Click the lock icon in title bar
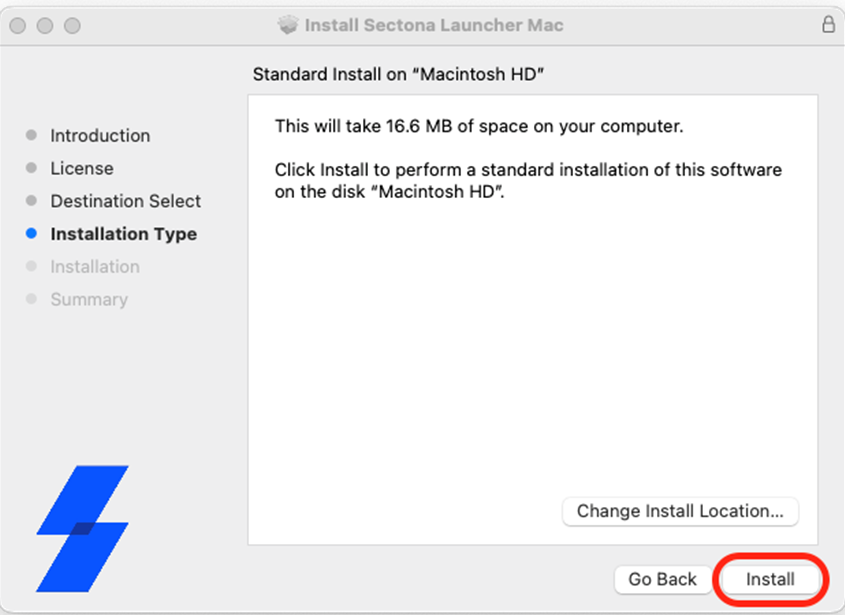The width and height of the screenshot is (845, 615). (x=828, y=24)
